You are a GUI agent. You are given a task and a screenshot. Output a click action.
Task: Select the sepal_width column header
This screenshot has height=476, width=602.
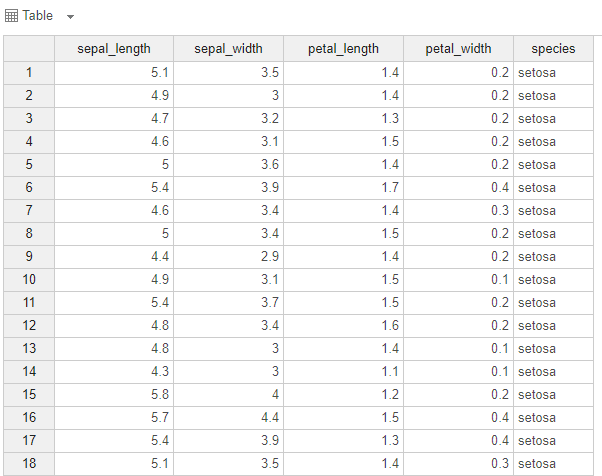click(x=228, y=49)
